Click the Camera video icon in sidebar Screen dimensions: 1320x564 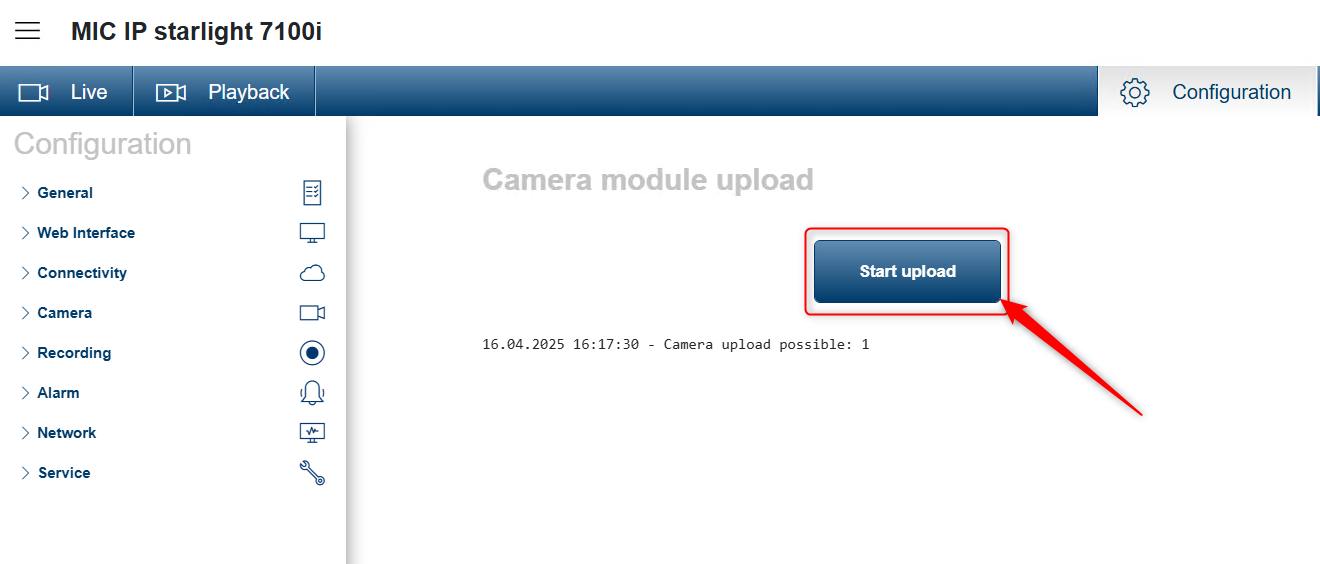(x=312, y=313)
